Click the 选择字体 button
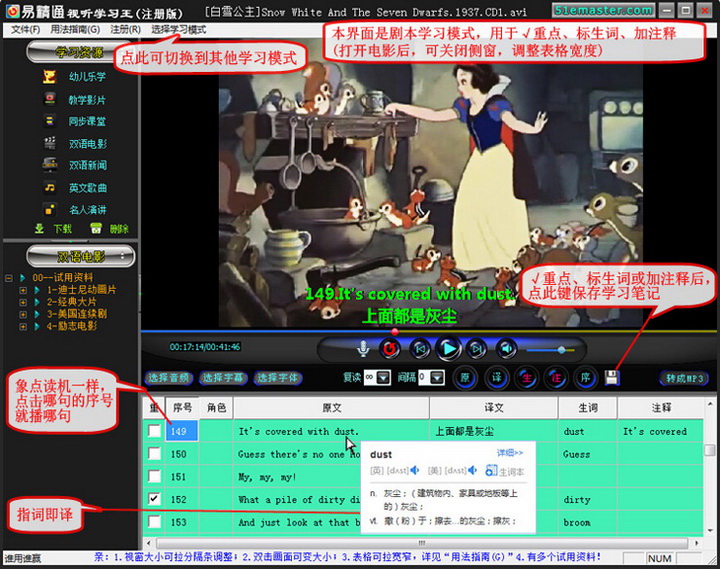Image resolution: width=720 pixels, height=569 pixels. point(277,378)
